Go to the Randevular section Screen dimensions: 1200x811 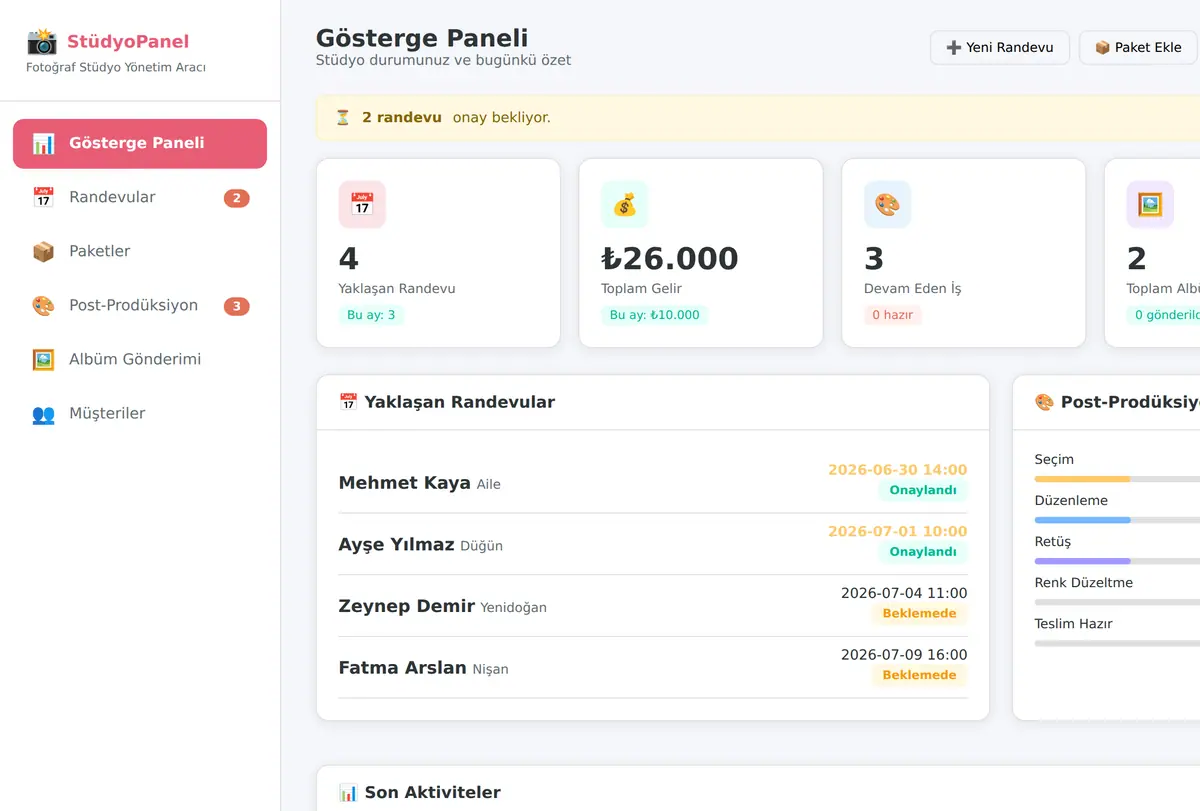pyautogui.click(x=140, y=197)
